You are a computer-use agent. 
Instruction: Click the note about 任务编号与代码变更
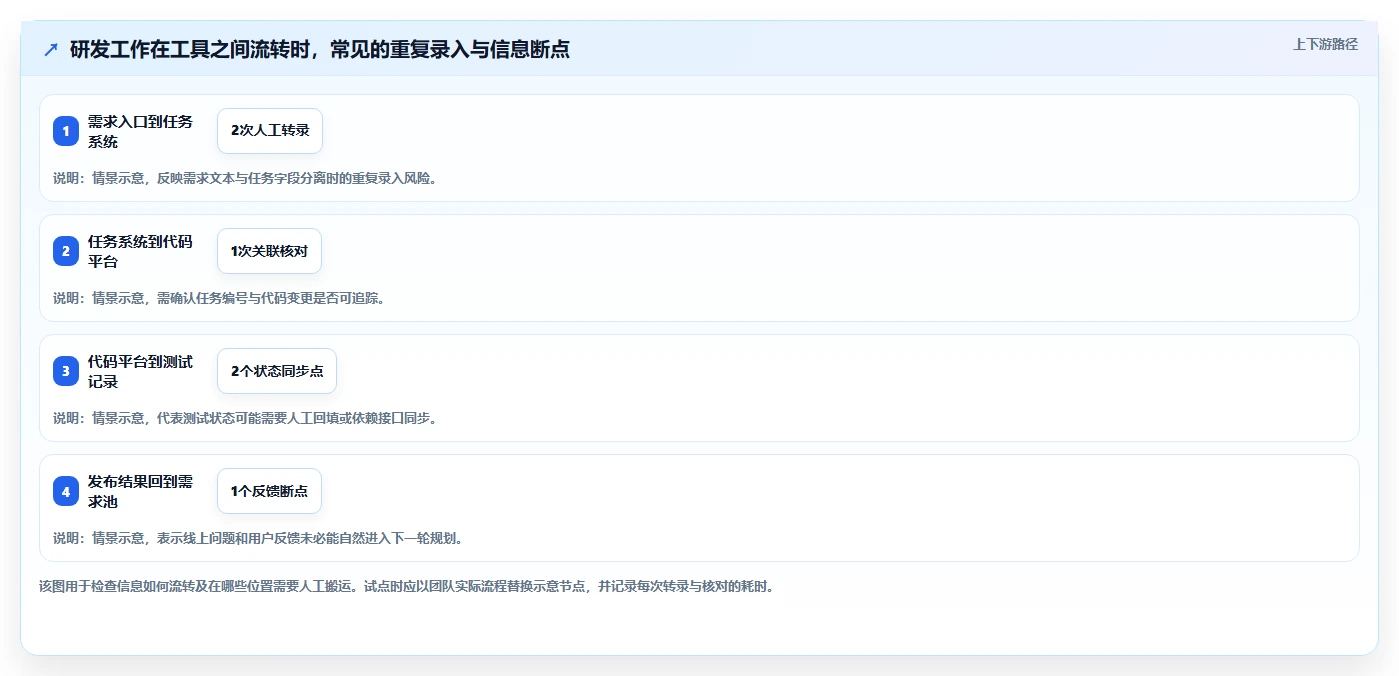[219, 298]
